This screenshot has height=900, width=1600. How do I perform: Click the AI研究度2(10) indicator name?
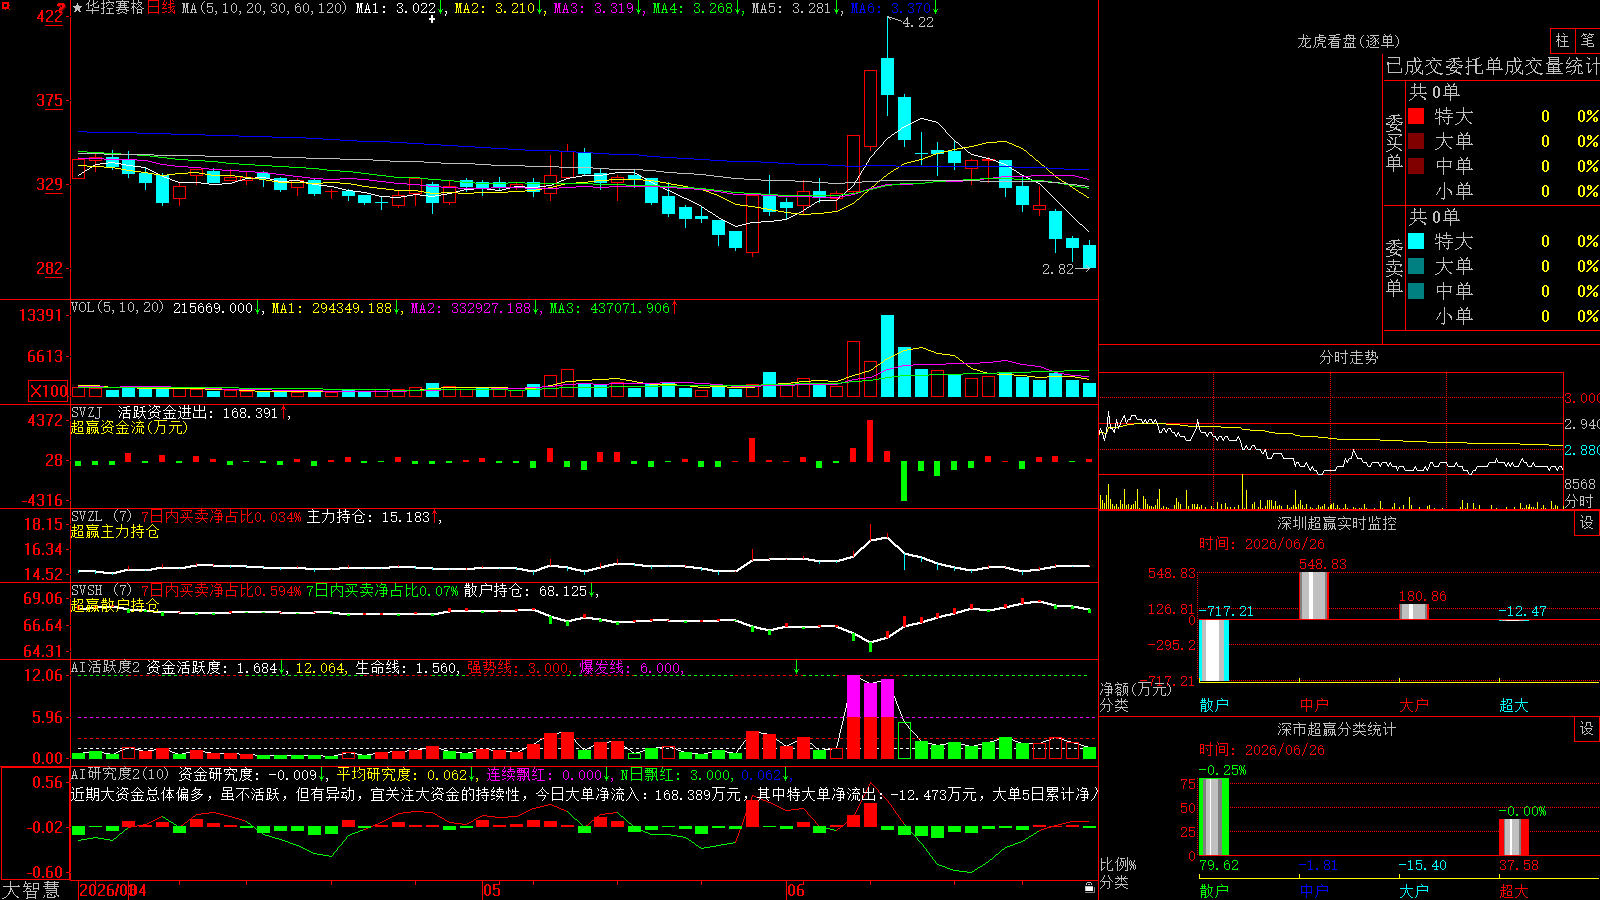(120, 774)
